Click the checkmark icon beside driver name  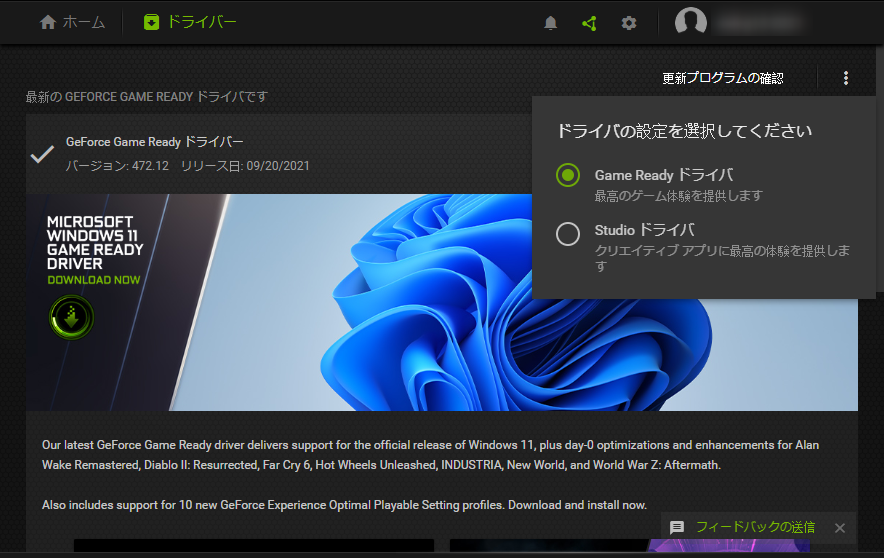[42, 154]
